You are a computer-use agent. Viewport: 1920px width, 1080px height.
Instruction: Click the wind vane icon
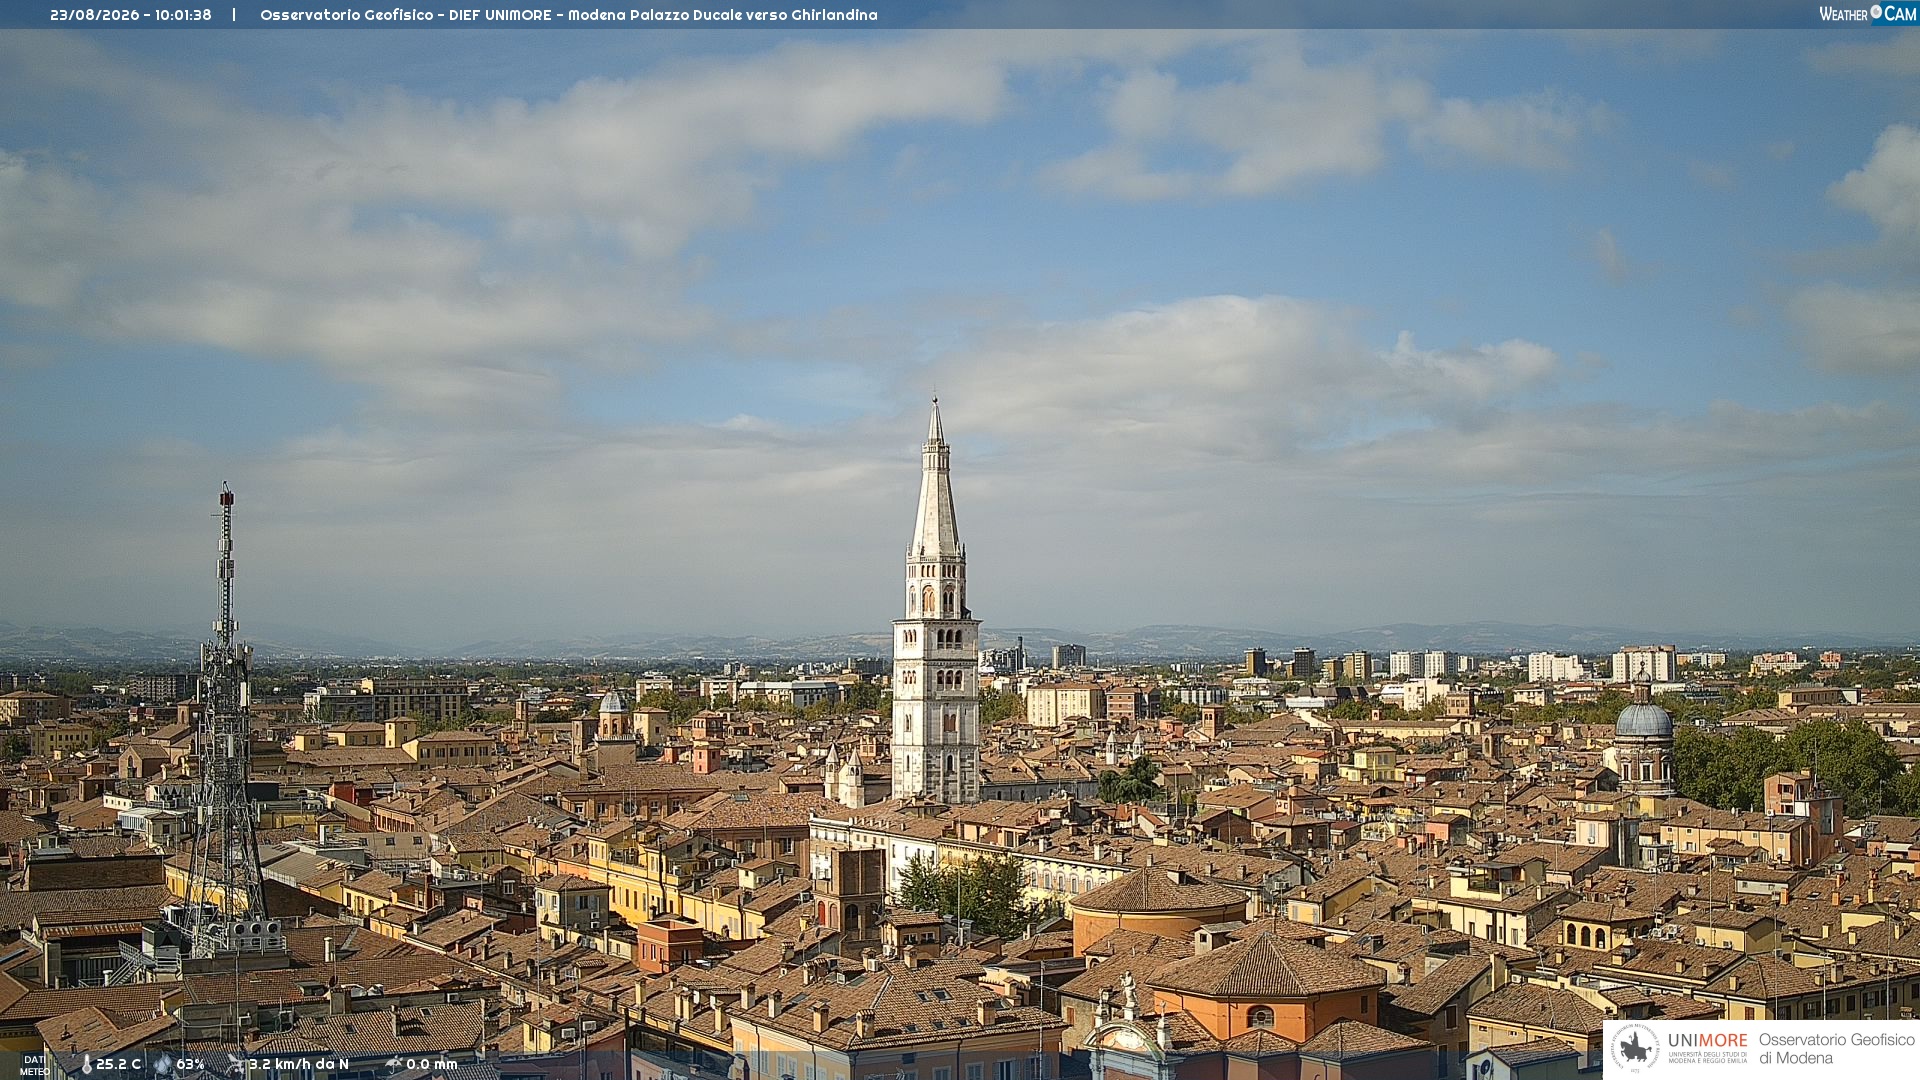tap(236, 1064)
